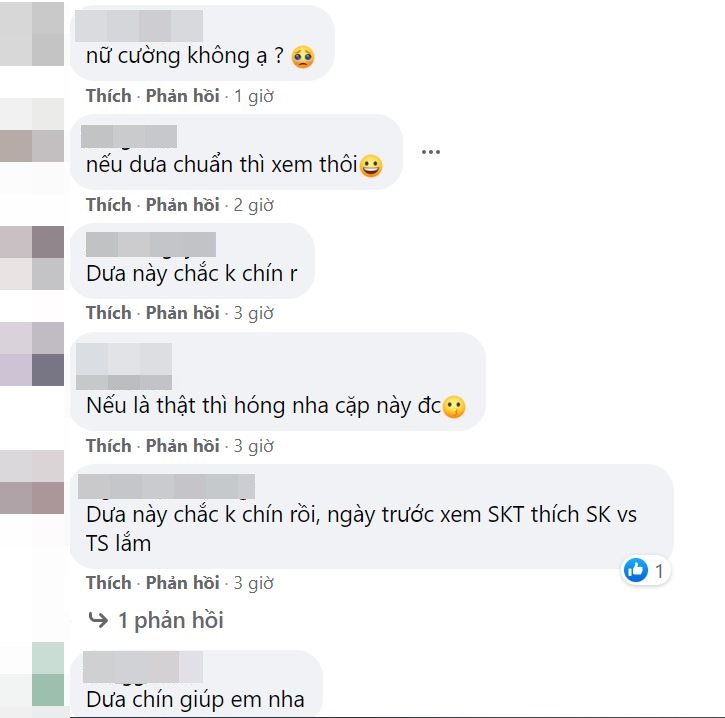Reply to "nếu dưa chuẩn thì xem thôi" comment
The width and height of the screenshot is (725, 718).
click(x=183, y=204)
